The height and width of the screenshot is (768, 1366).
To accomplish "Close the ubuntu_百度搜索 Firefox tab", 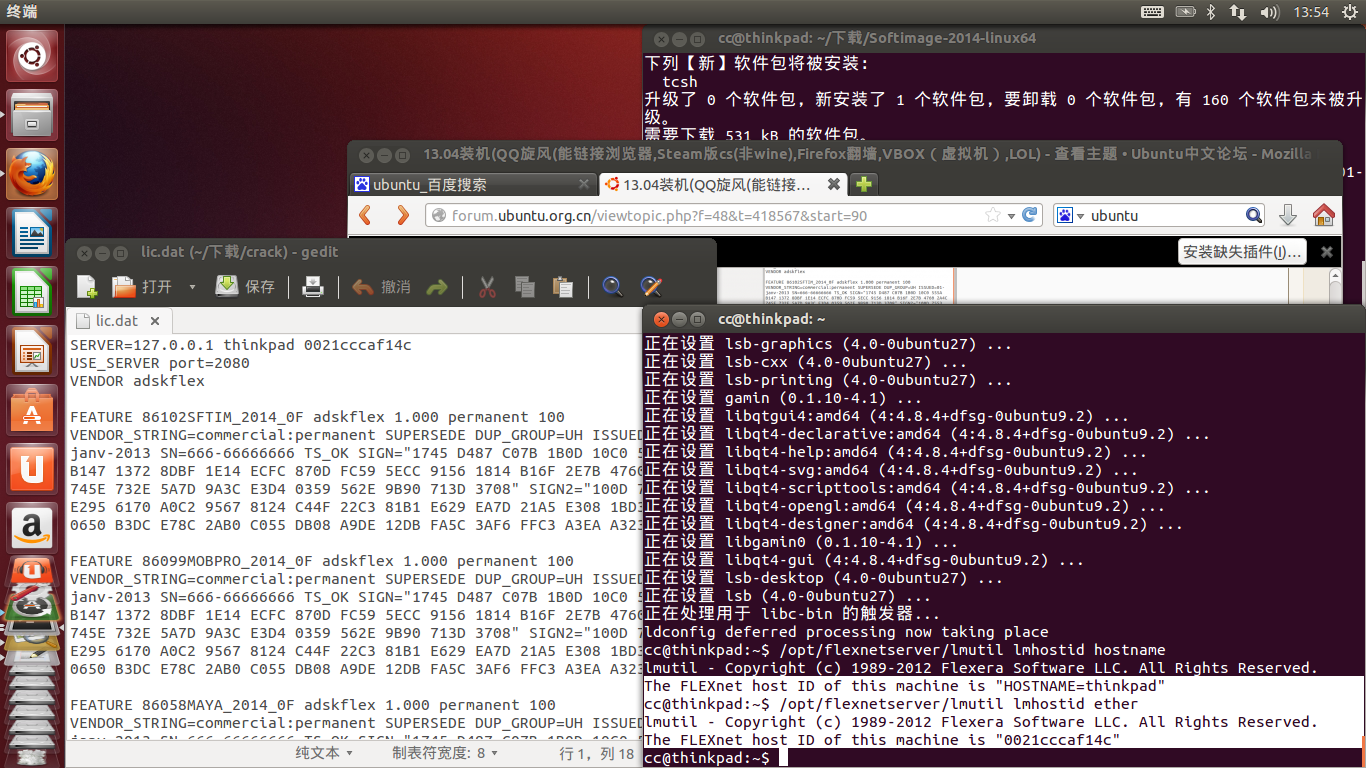I will pyautogui.click(x=585, y=185).
